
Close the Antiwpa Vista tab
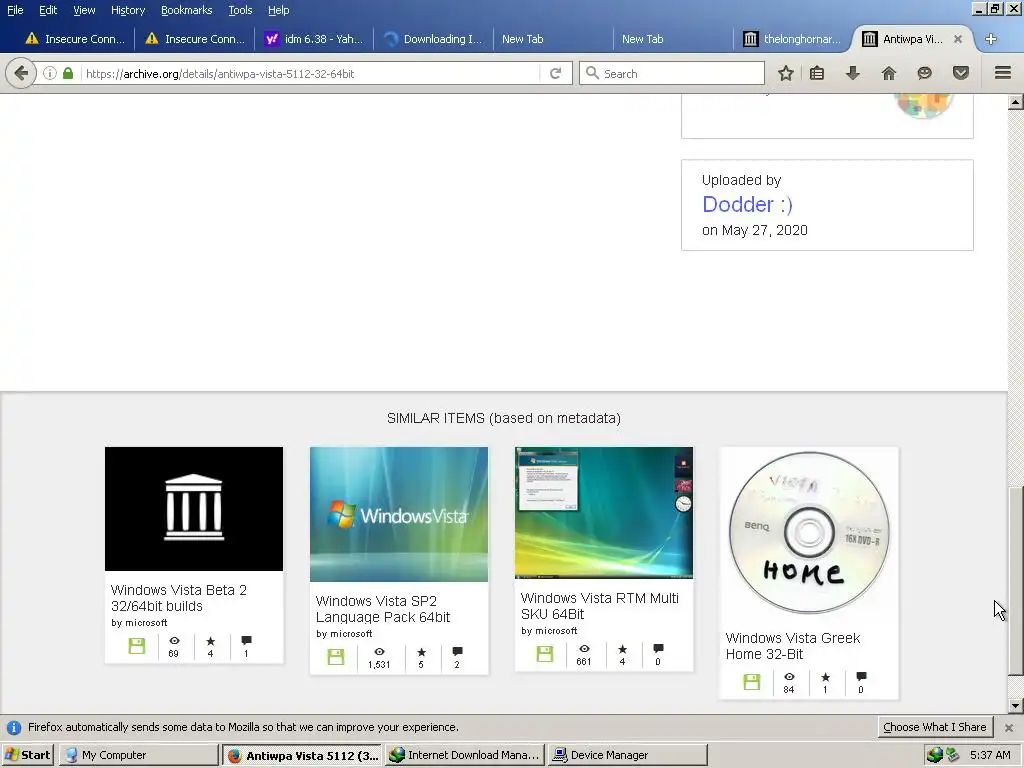[x=957, y=39]
